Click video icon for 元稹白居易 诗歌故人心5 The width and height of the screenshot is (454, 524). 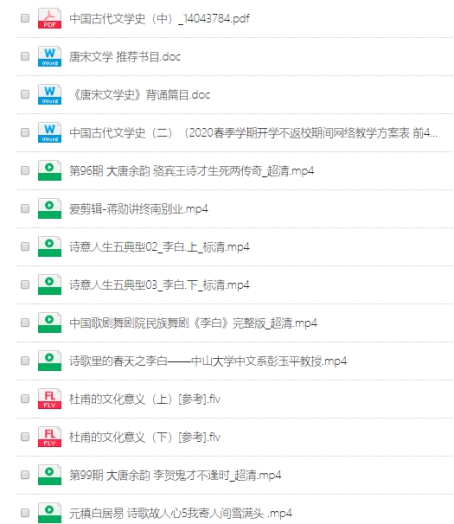pyautogui.click(x=49, y=513)
